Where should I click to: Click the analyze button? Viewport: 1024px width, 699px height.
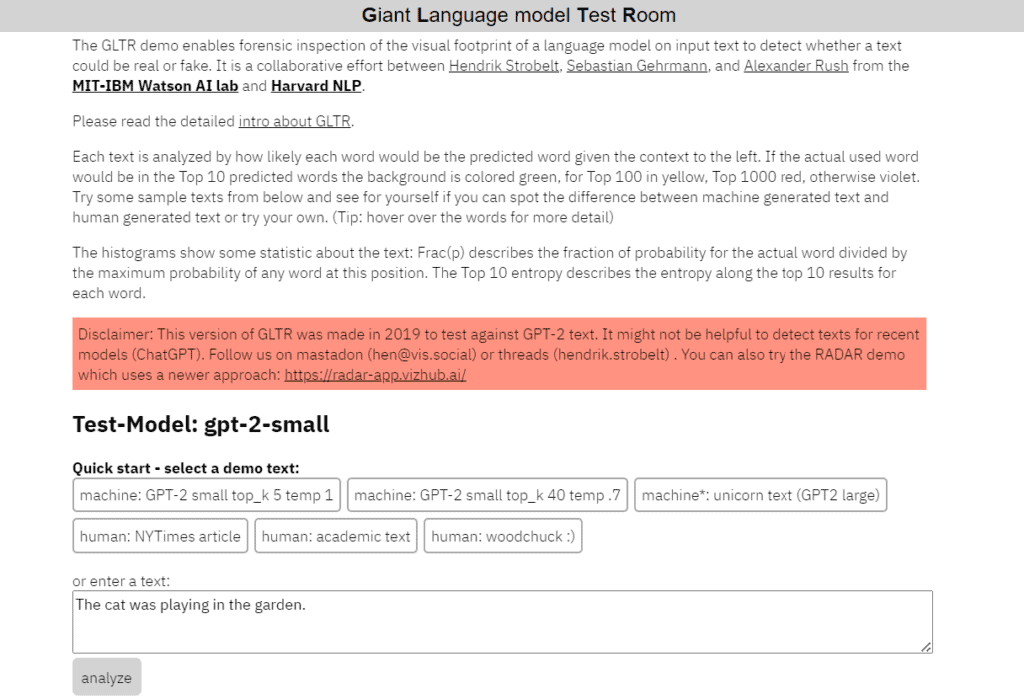point(106,677)
